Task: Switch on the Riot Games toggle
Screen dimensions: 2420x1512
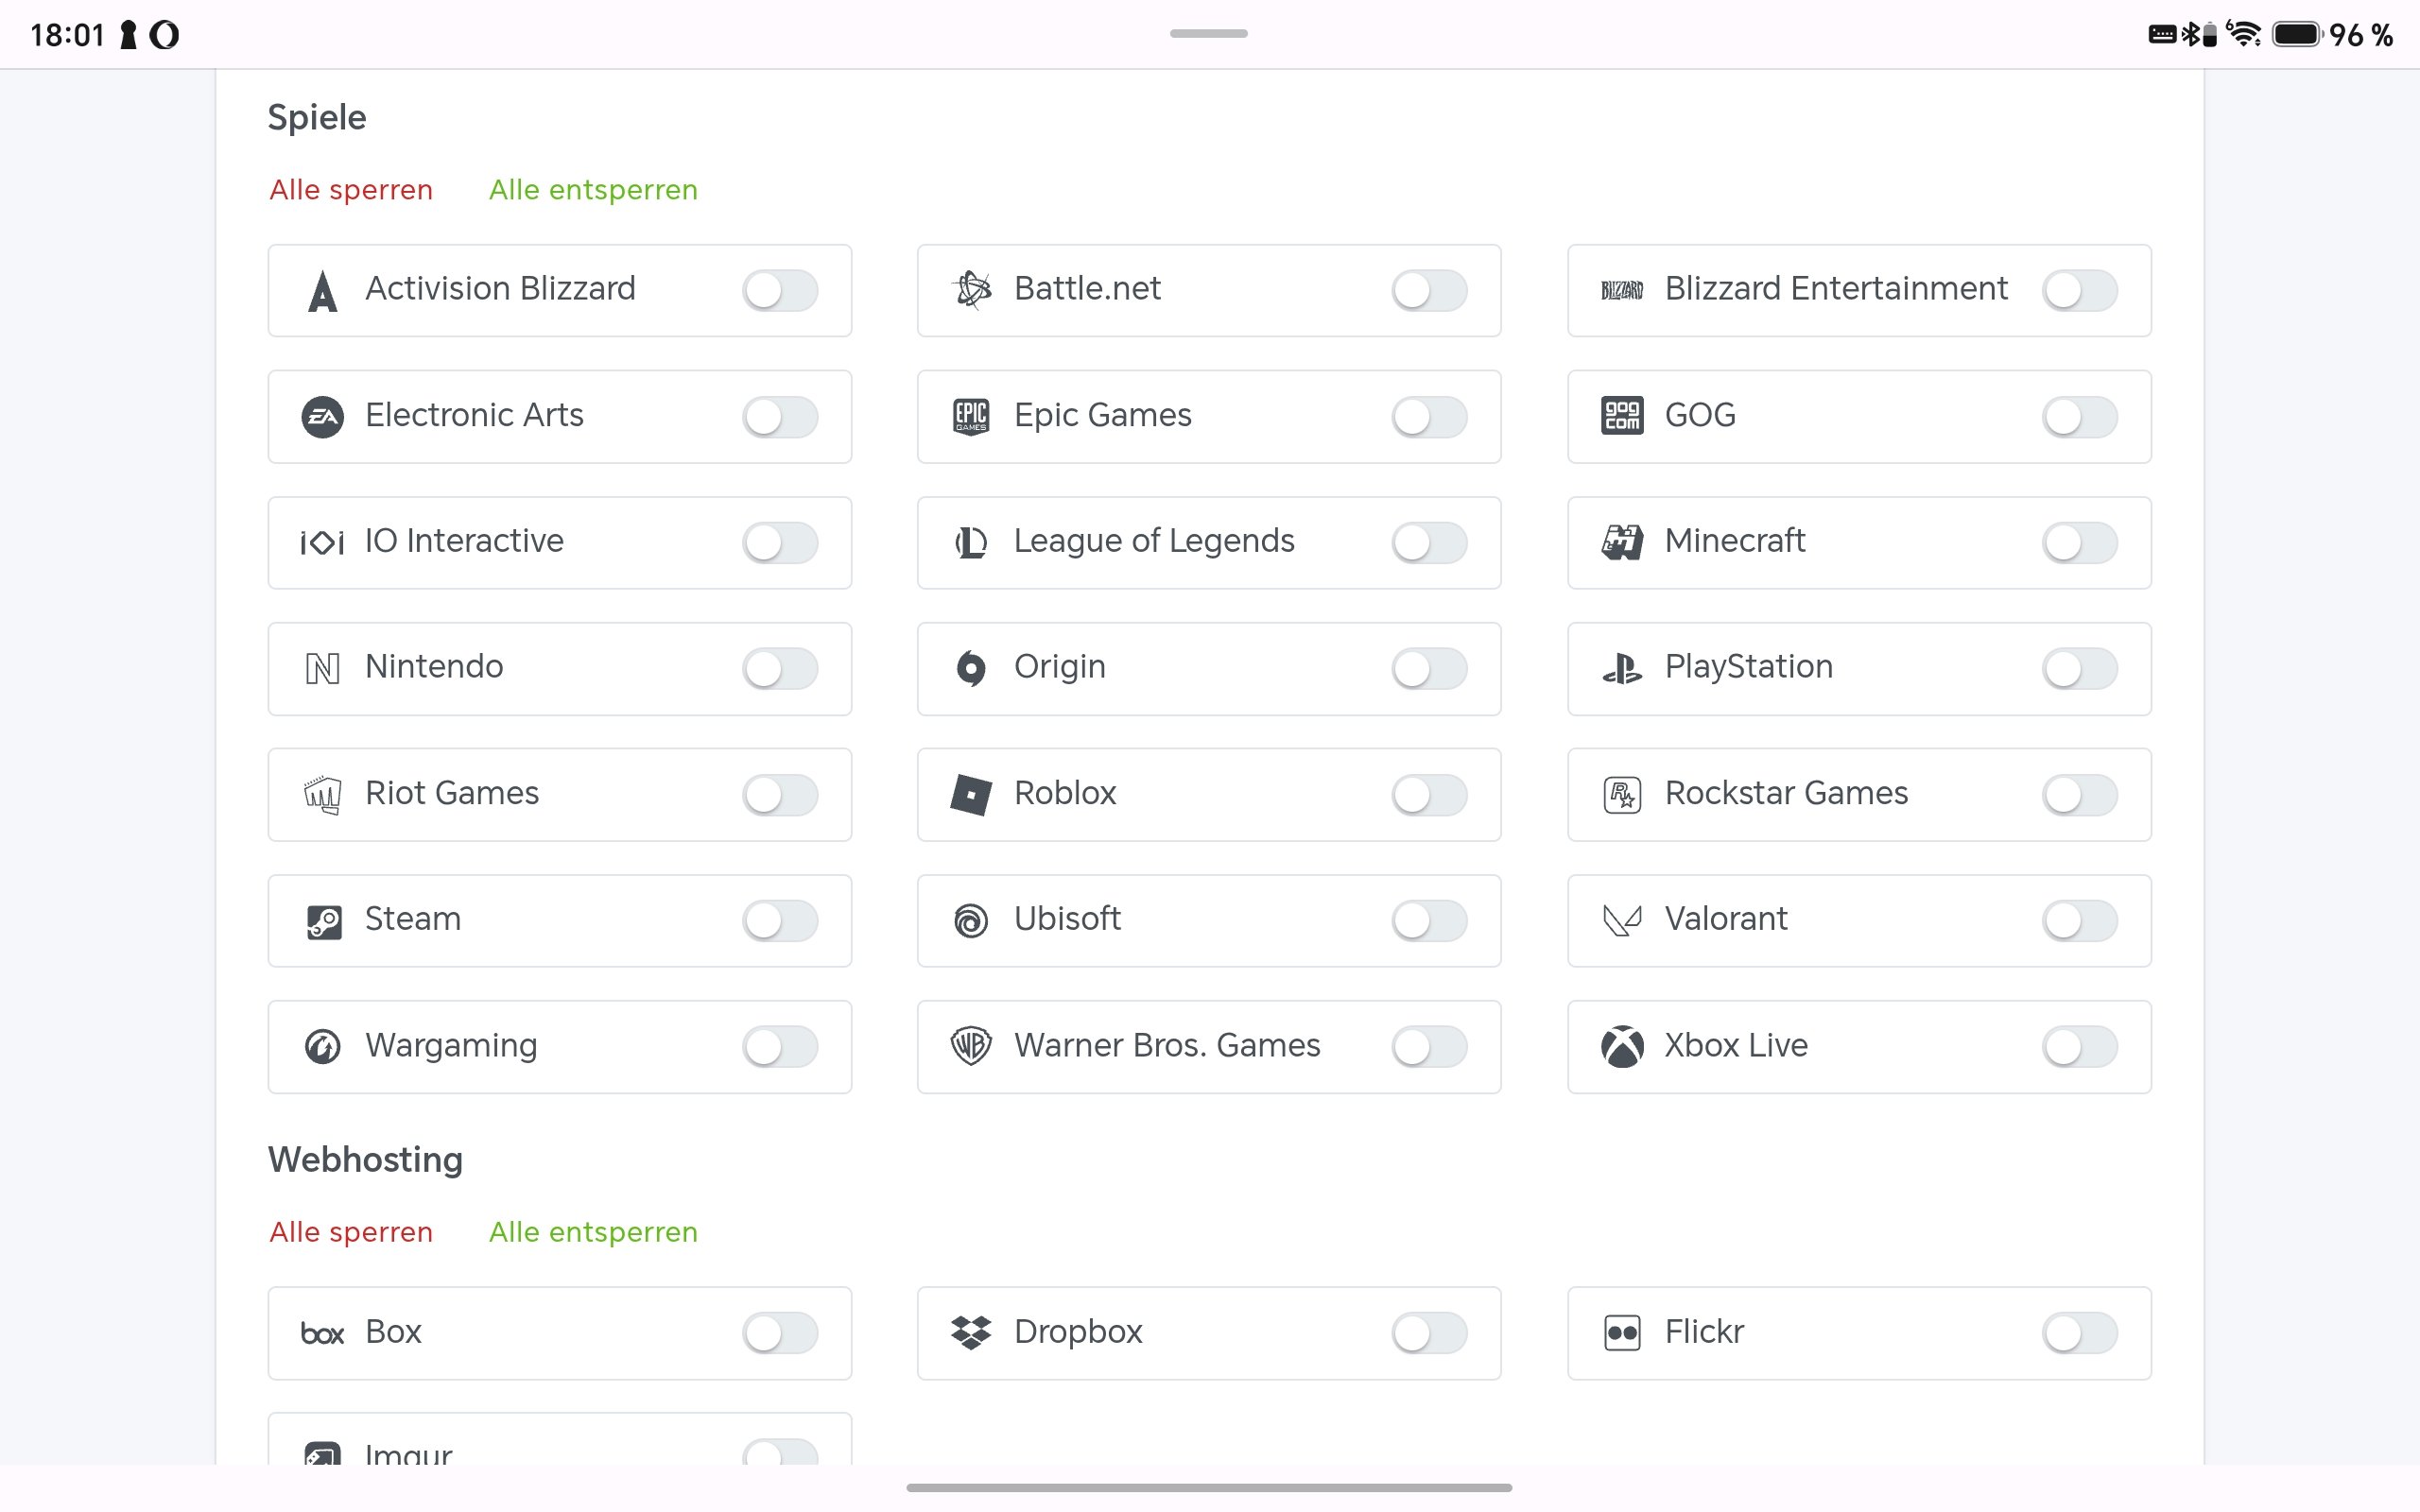Action: coord(780,795)
